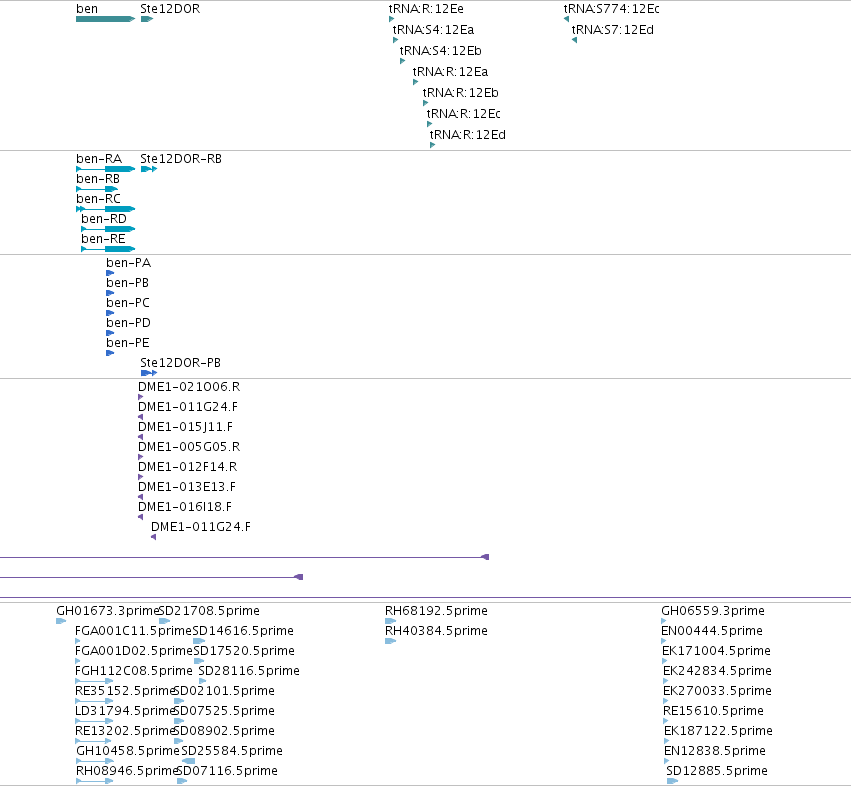
Task: Open the SD07525.5prime EST
Action: 179,721
